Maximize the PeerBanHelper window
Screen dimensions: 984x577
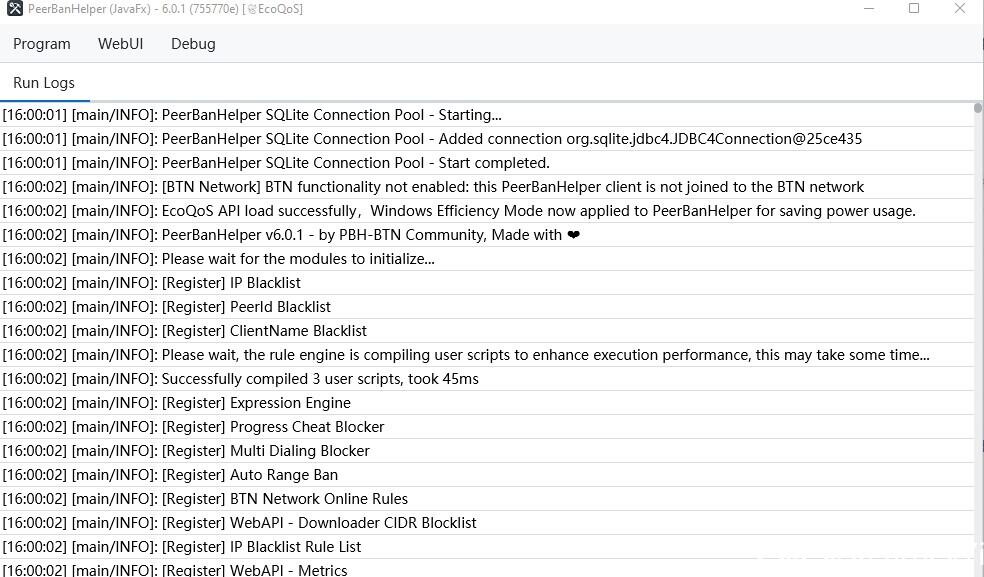914,9
